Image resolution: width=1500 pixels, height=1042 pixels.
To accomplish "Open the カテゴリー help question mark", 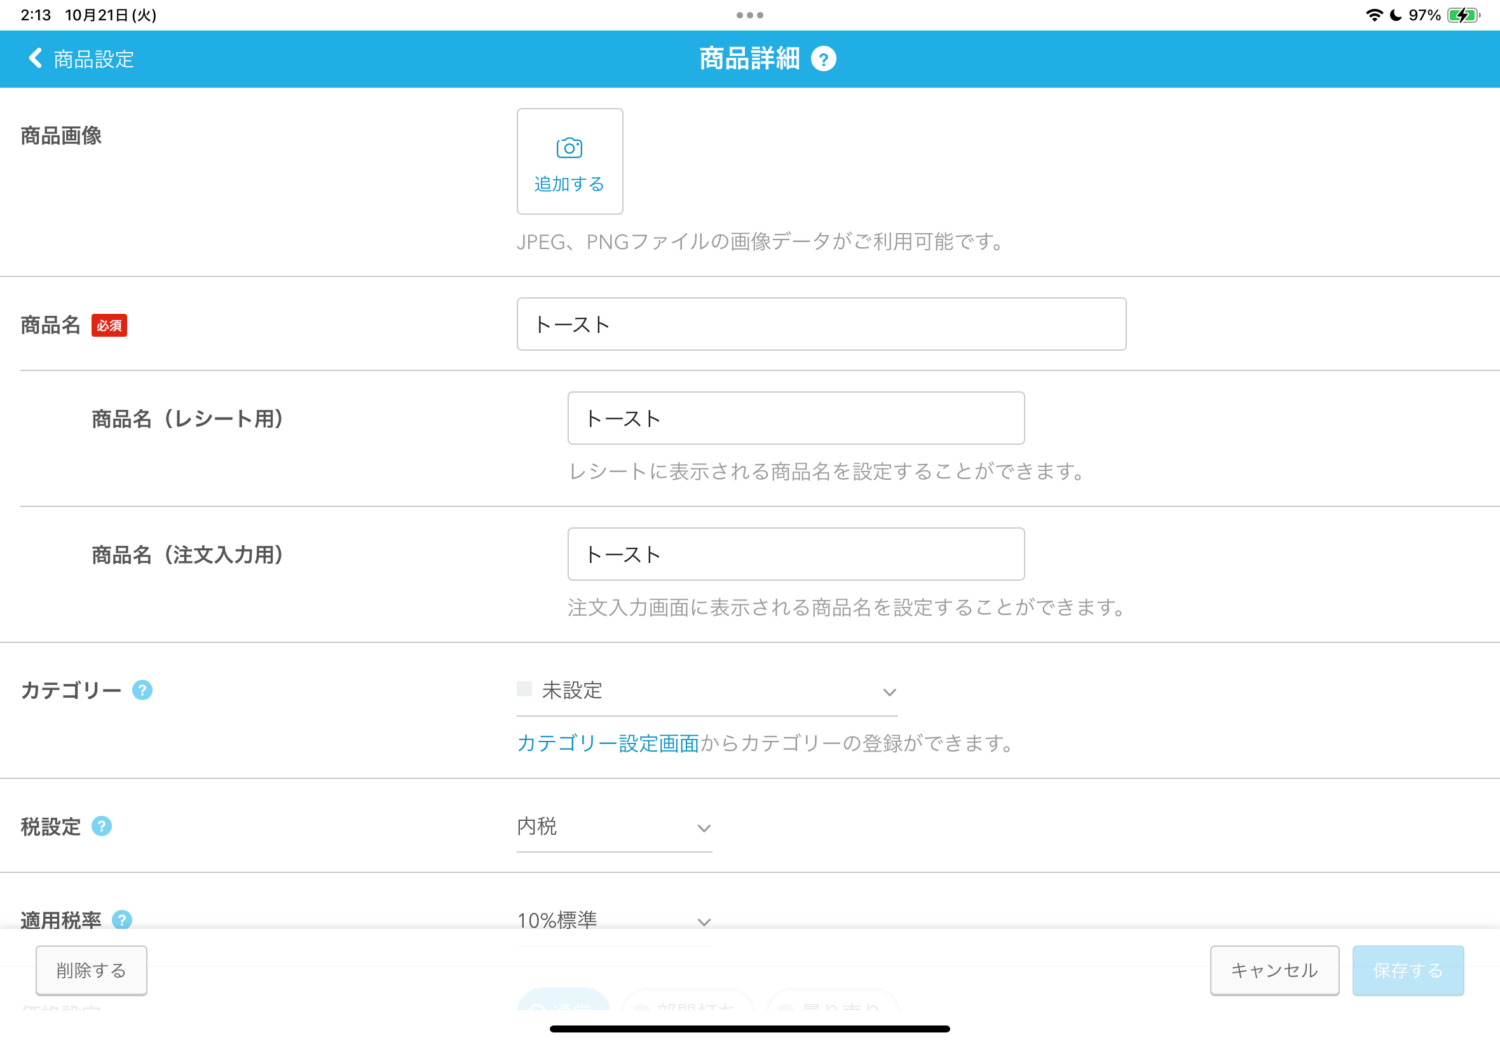I will tap(142, 690).
